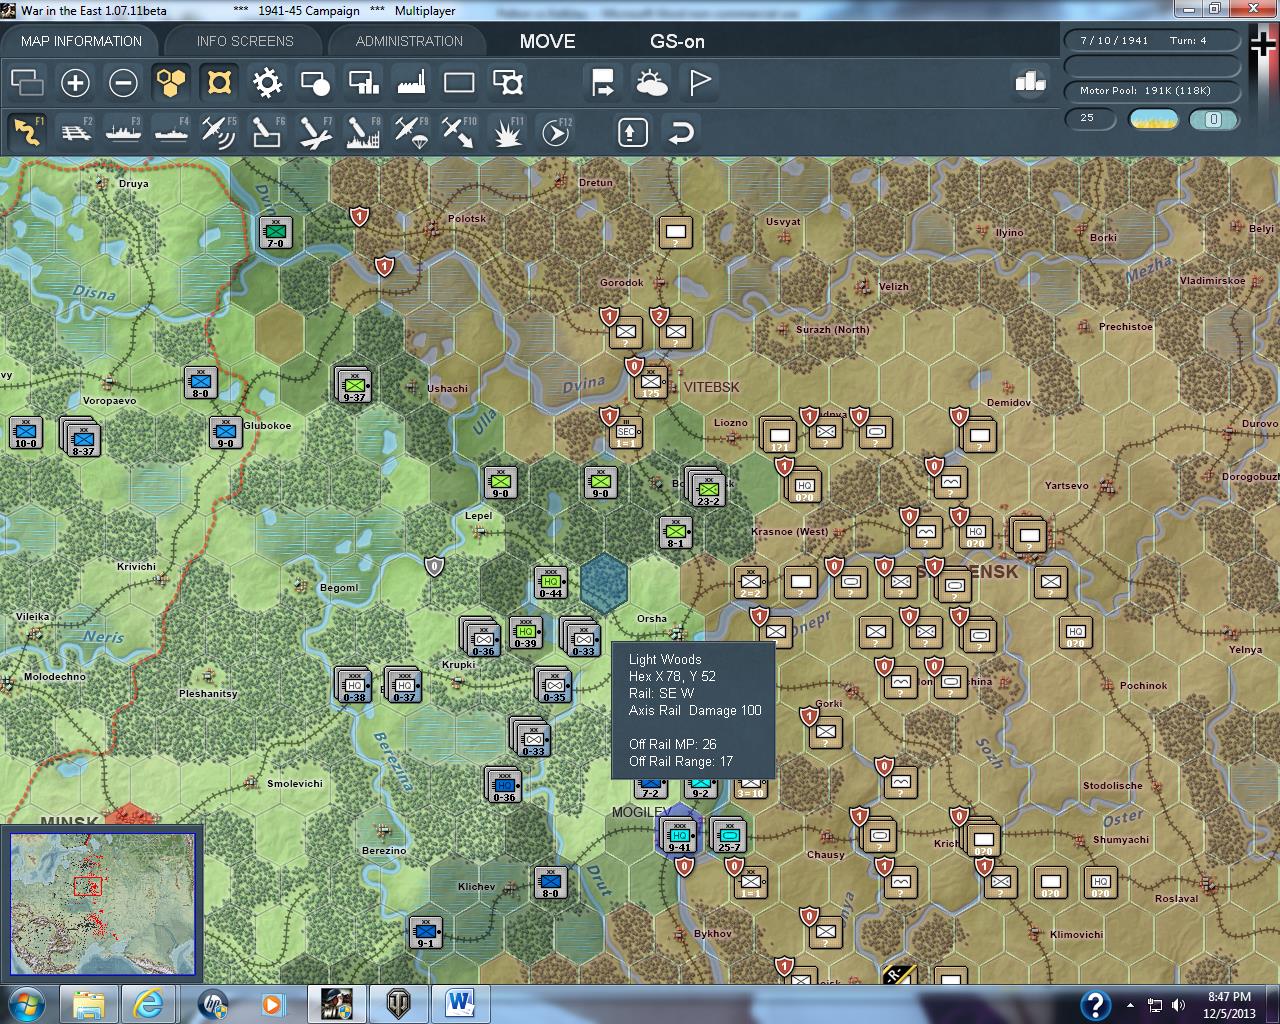Image resolution: width=1280 pixels, height=1024 pixels.
Task: Select the 23-2 unit stack
Action: (x=708, y=489)
